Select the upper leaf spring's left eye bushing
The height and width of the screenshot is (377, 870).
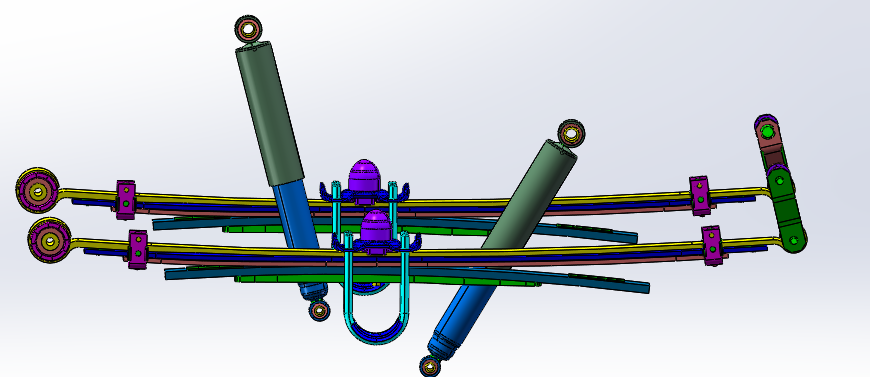coord(37,190)
